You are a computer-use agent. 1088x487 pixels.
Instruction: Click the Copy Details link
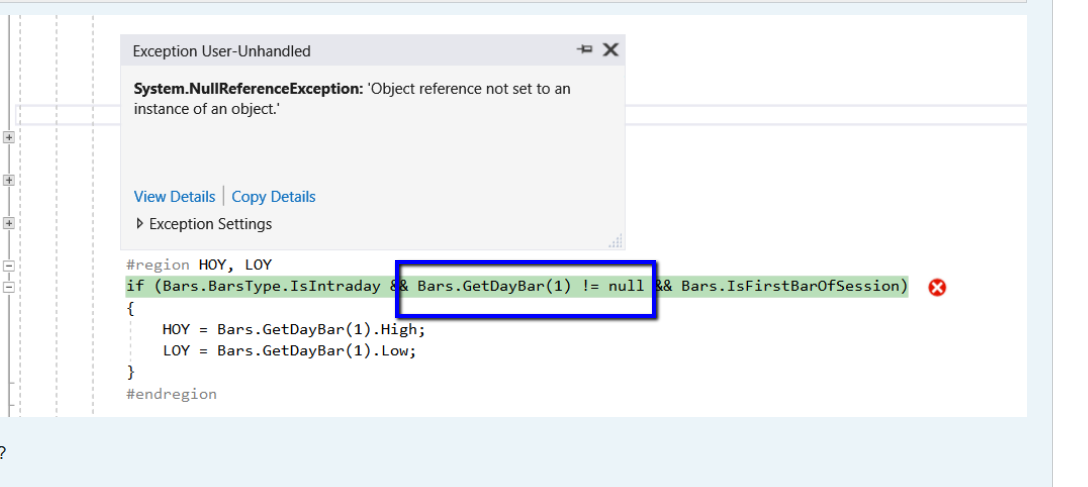click(273, 196)
